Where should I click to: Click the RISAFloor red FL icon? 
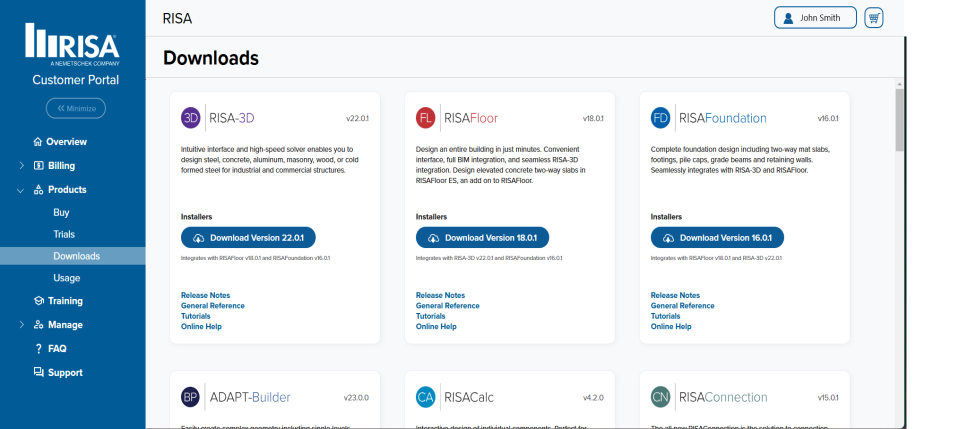(426, 118)
